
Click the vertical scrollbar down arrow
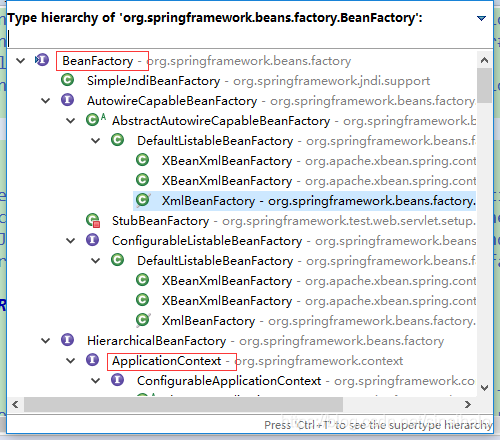(484, 388)
